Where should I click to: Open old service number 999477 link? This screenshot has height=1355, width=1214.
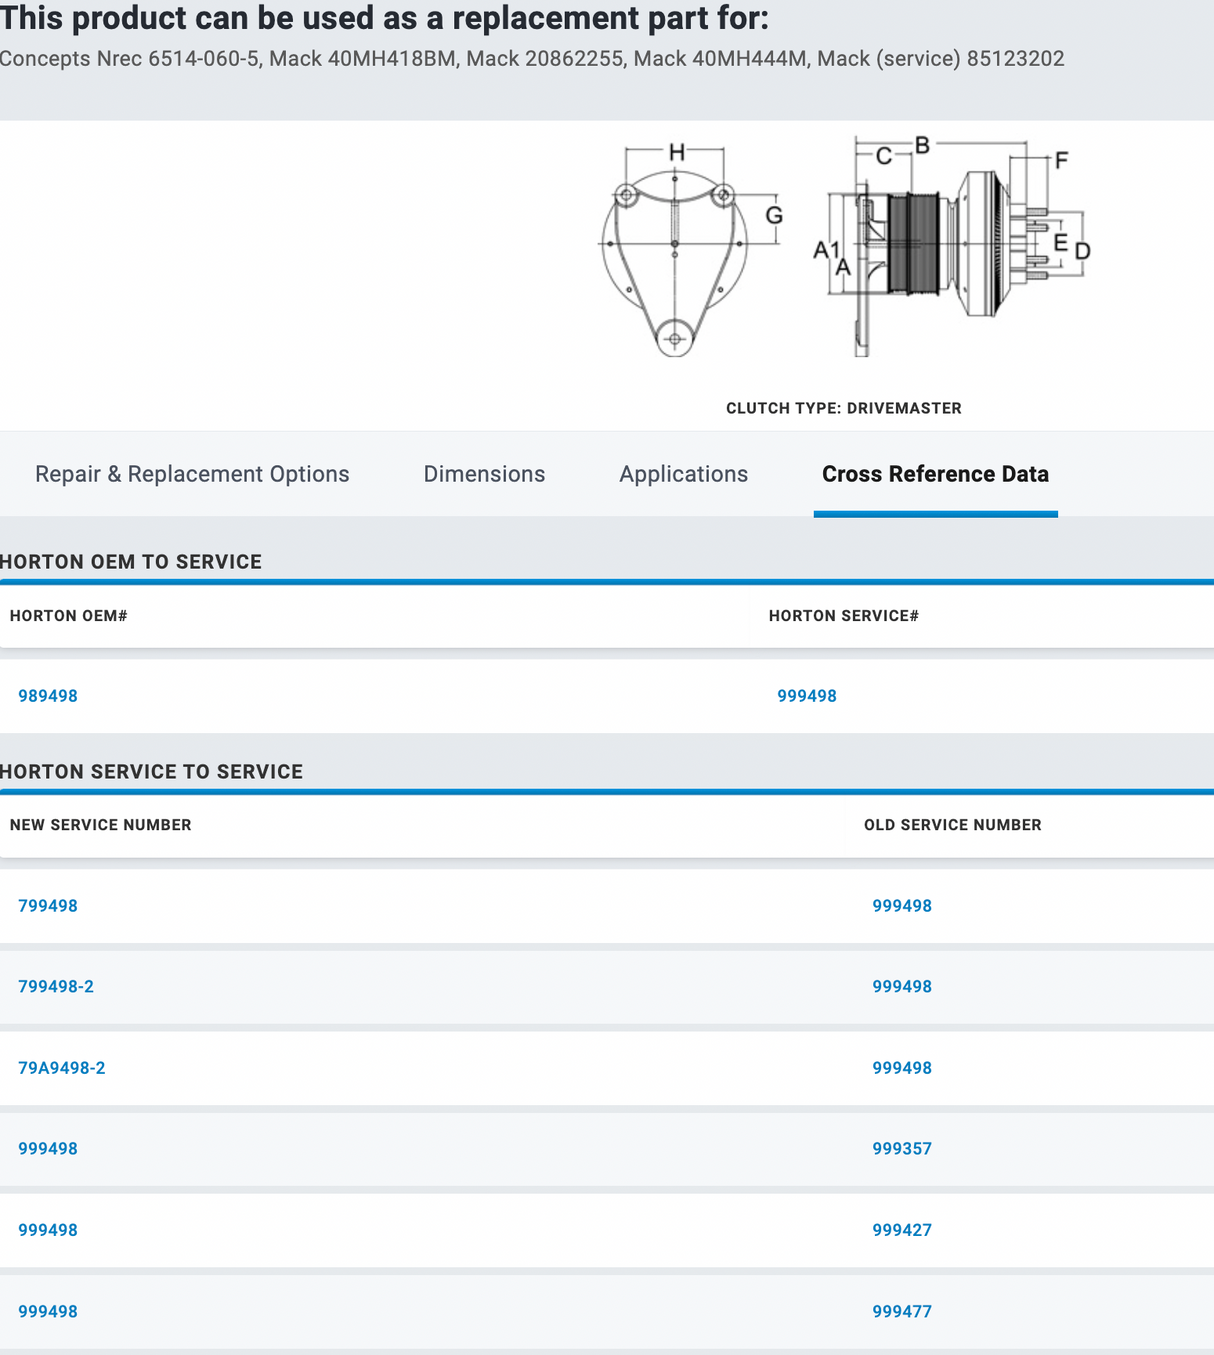[902, 1311]
